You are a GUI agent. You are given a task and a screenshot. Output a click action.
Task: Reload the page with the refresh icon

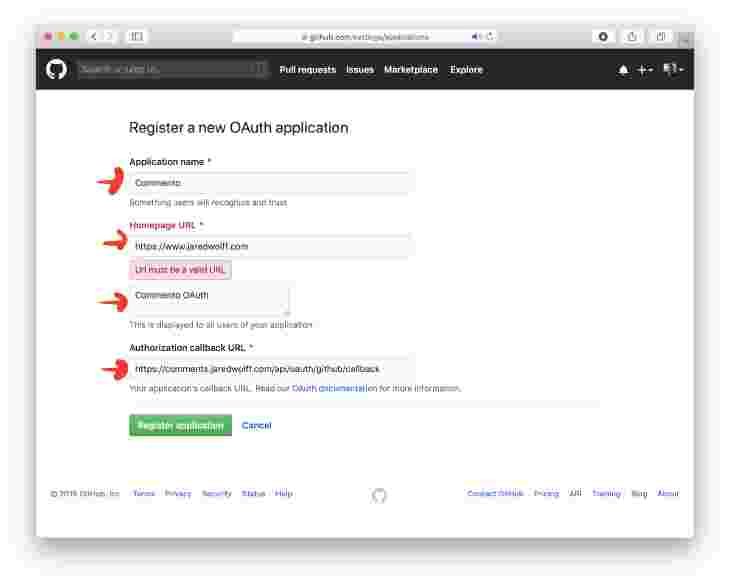pos(489,36)
